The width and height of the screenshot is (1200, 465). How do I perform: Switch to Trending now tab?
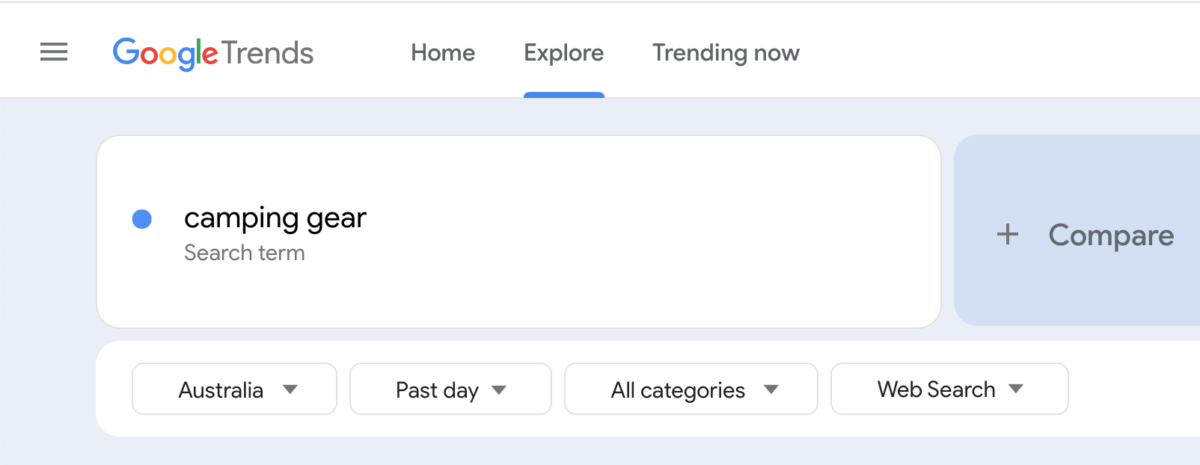726,53
